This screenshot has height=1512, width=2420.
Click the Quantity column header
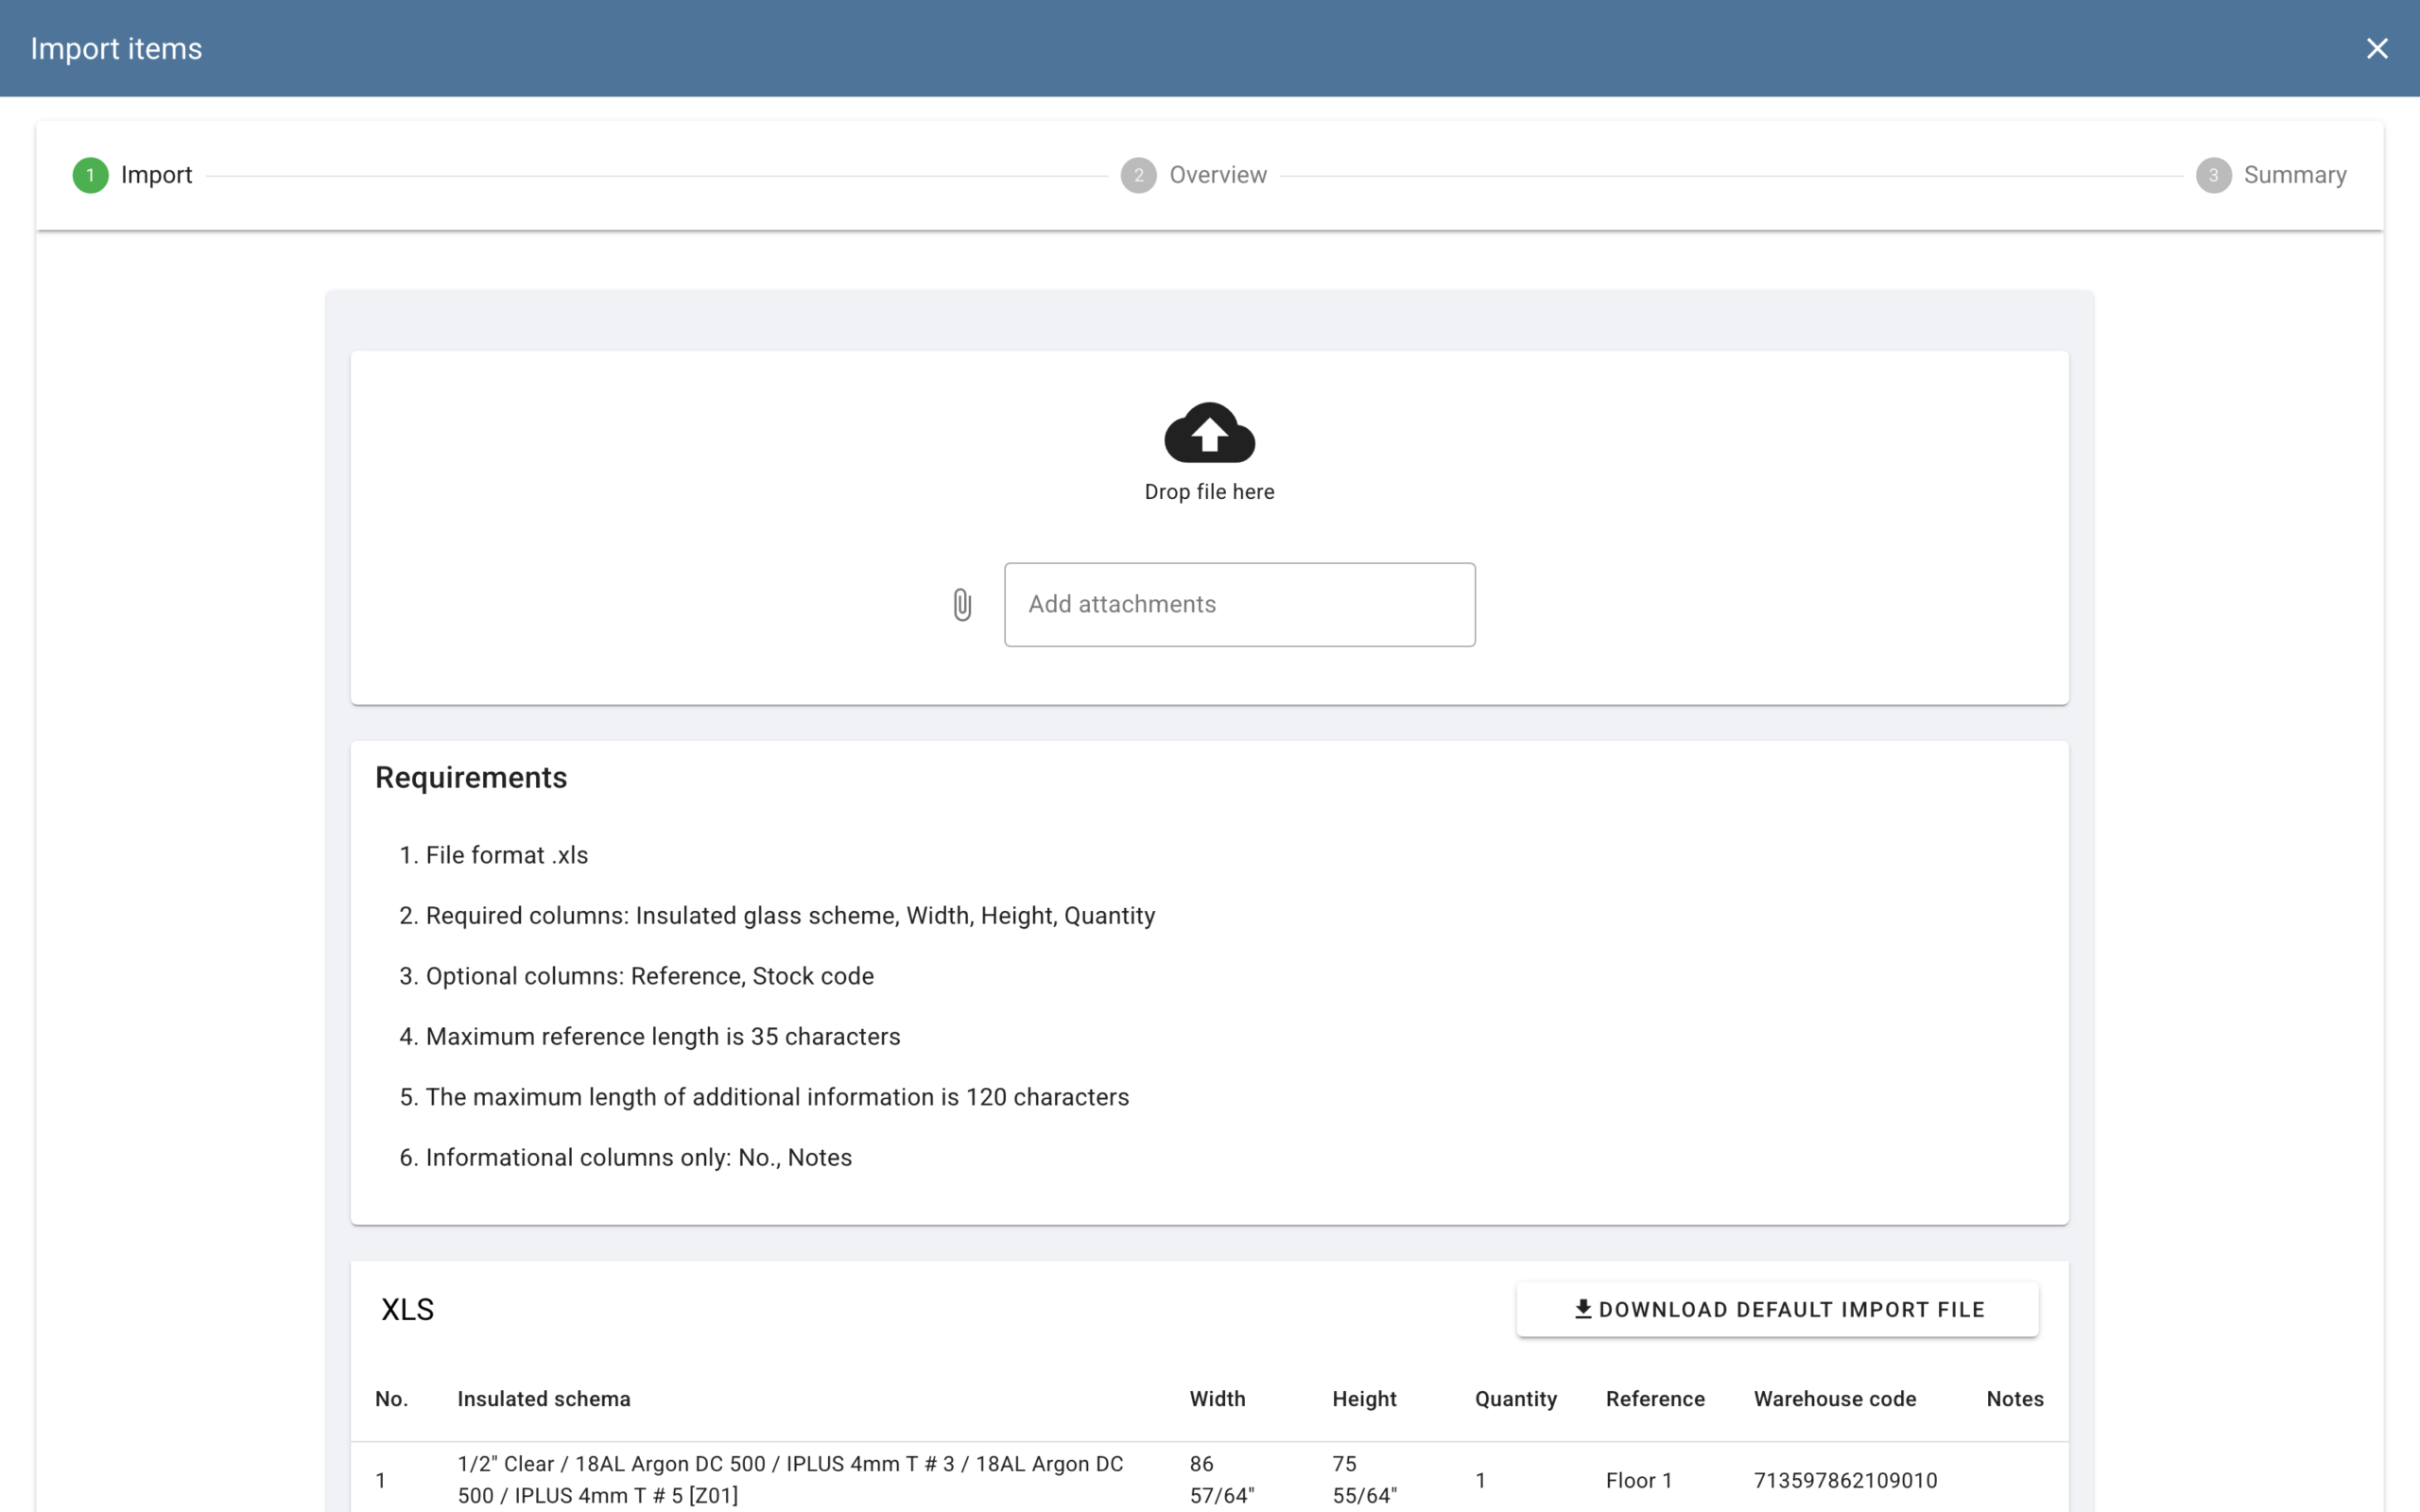pos(1516,1399)
